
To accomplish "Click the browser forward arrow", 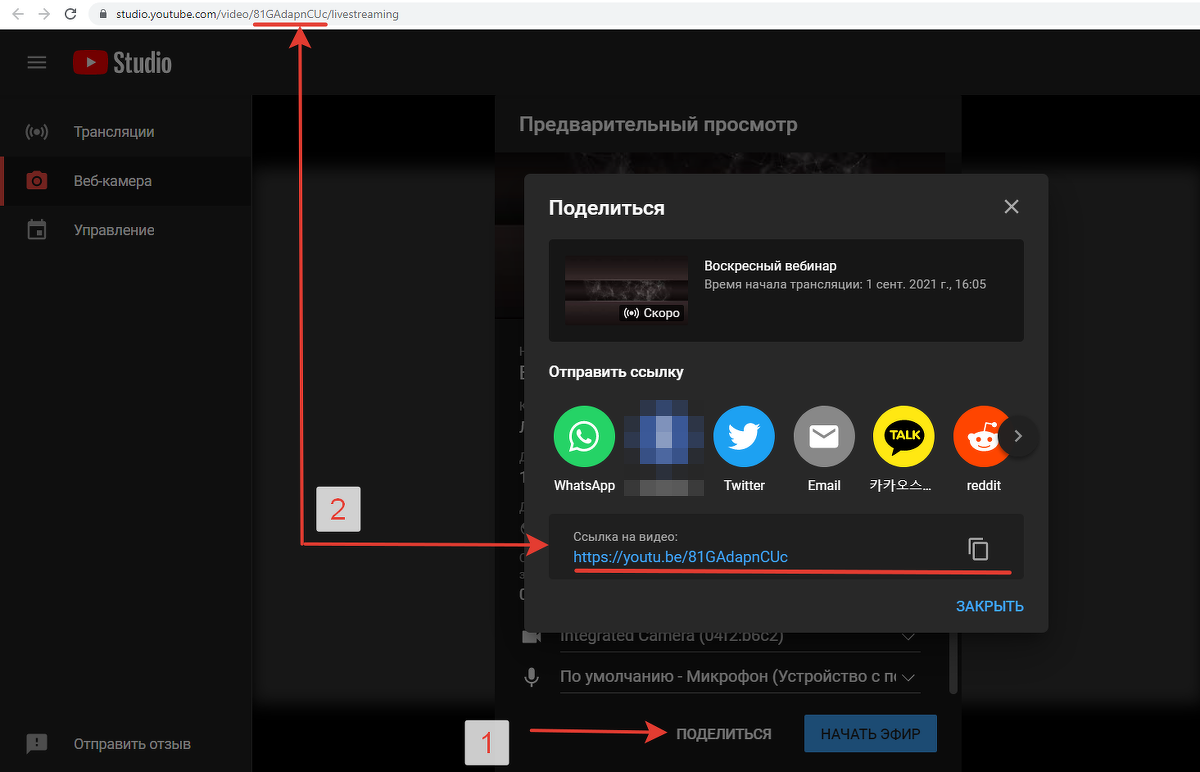I will pos(43,14).
